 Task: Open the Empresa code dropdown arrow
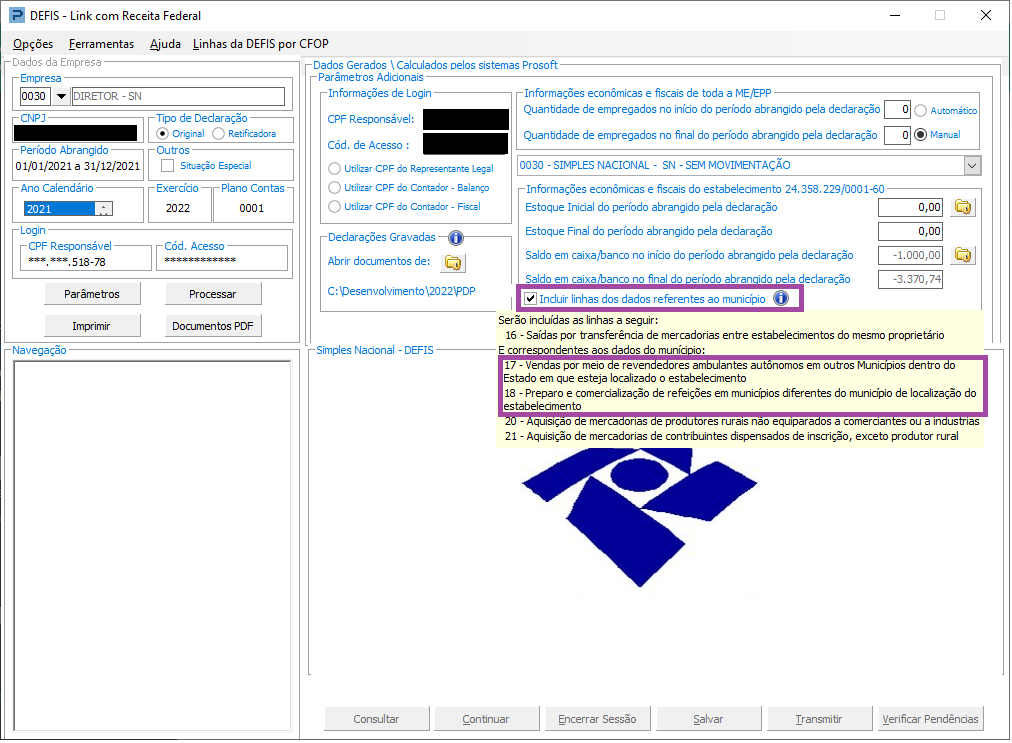61,96
